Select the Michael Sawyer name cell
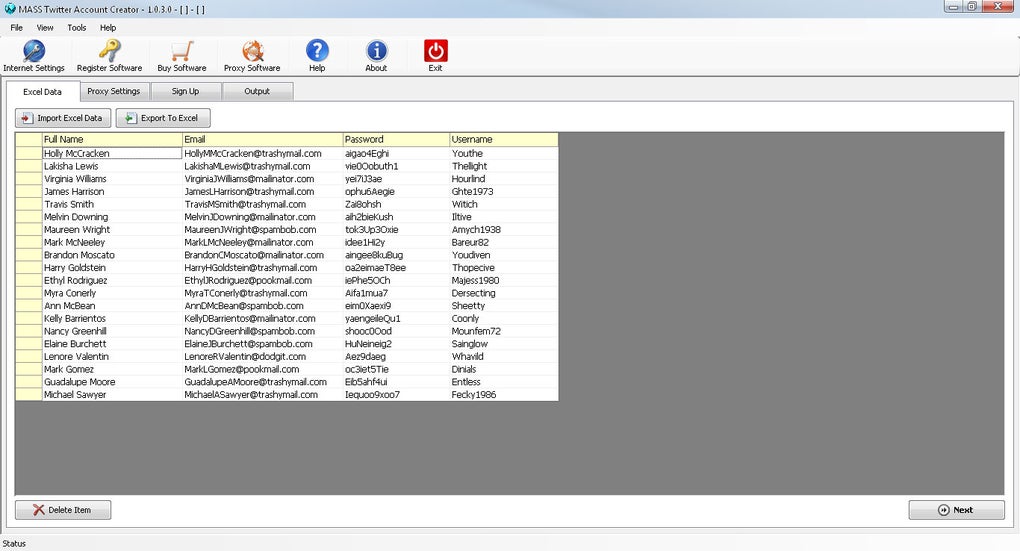The image size is (1020, 551). click(x=112, y=394)
